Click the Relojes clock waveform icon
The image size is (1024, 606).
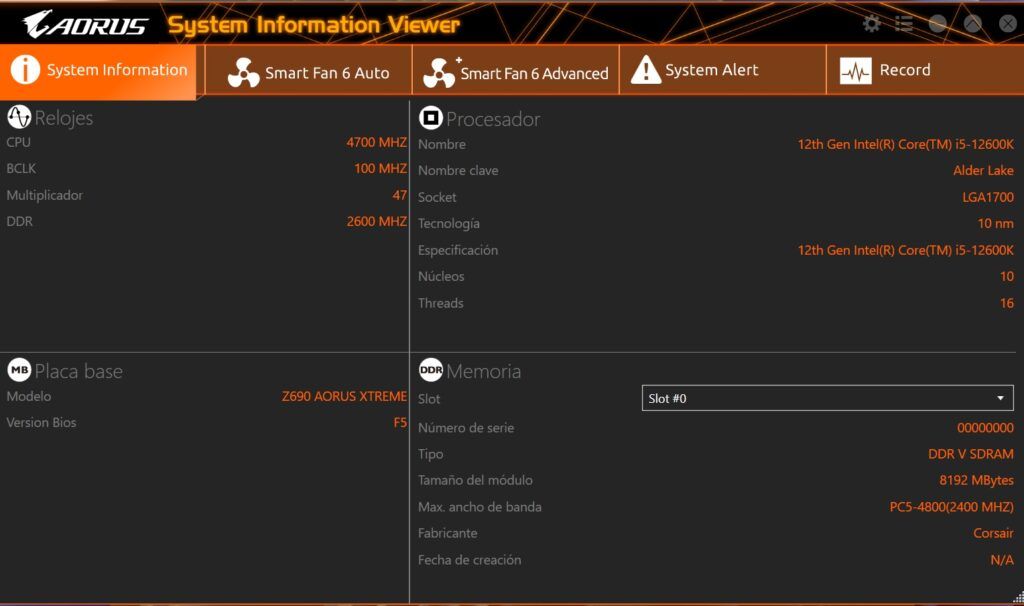click(x=19, y=117)
